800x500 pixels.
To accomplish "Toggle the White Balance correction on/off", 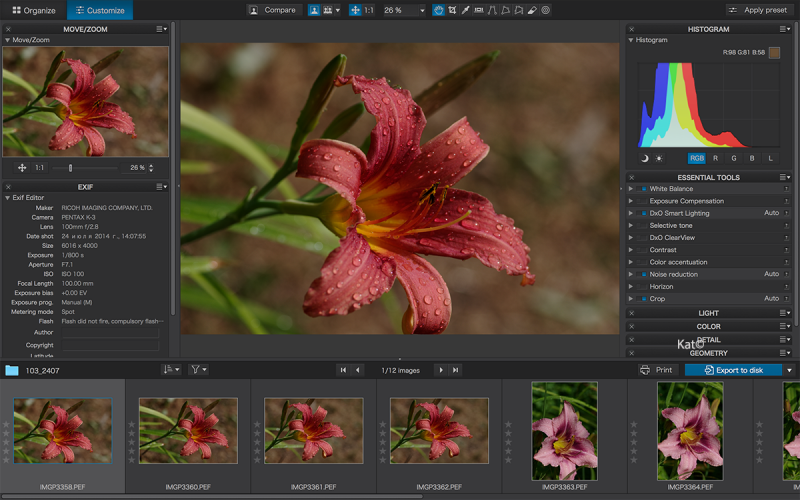I will (642, 189).
